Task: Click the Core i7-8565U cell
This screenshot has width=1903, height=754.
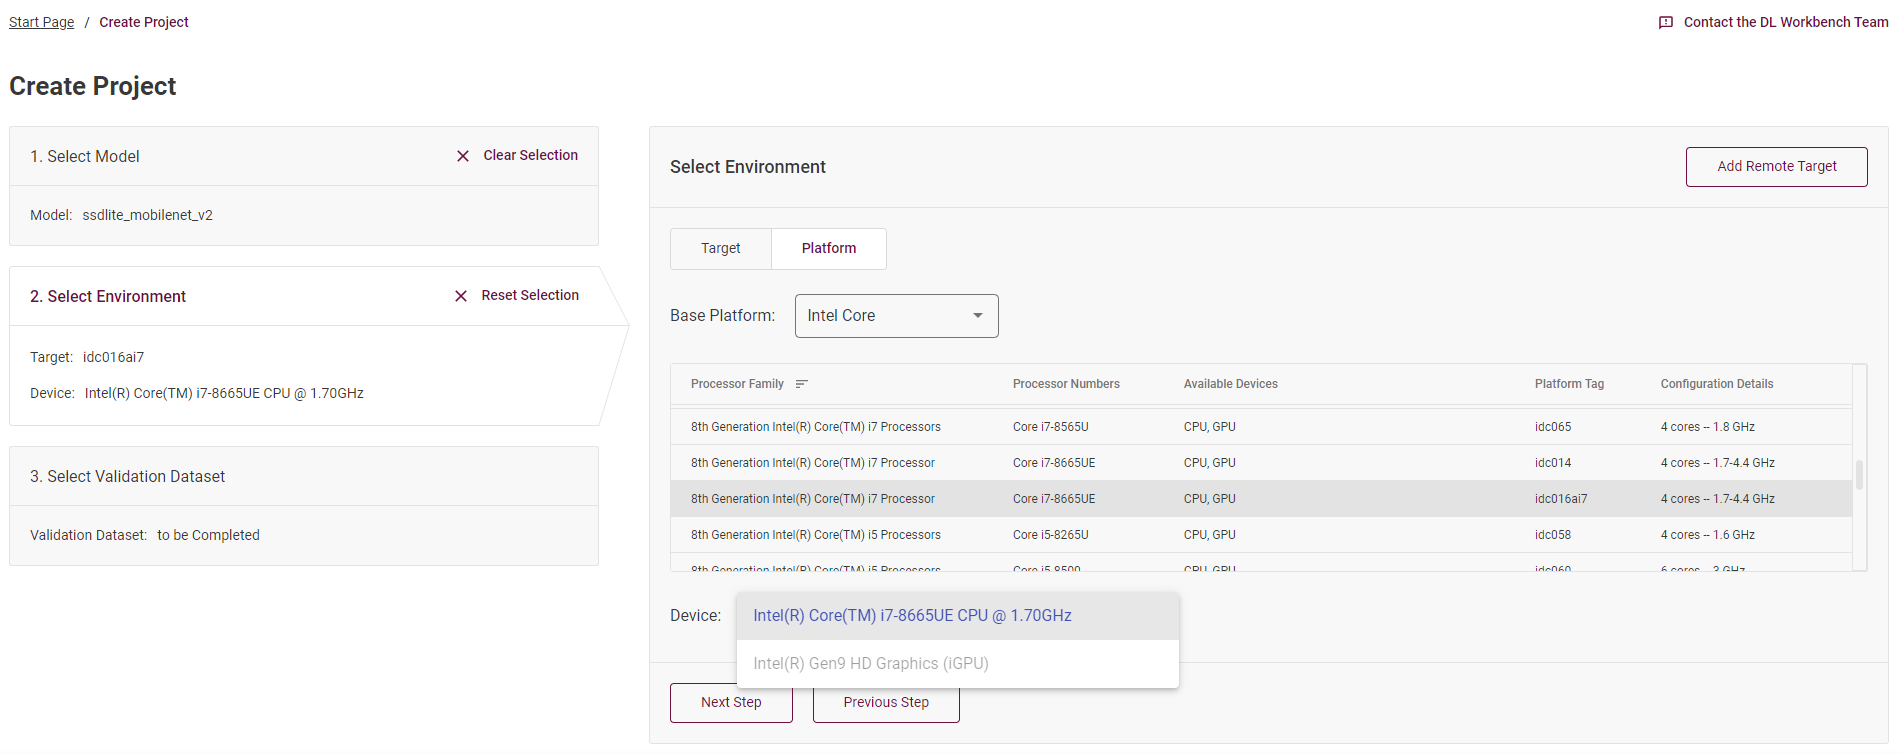Action: (x=1051, y=427)
